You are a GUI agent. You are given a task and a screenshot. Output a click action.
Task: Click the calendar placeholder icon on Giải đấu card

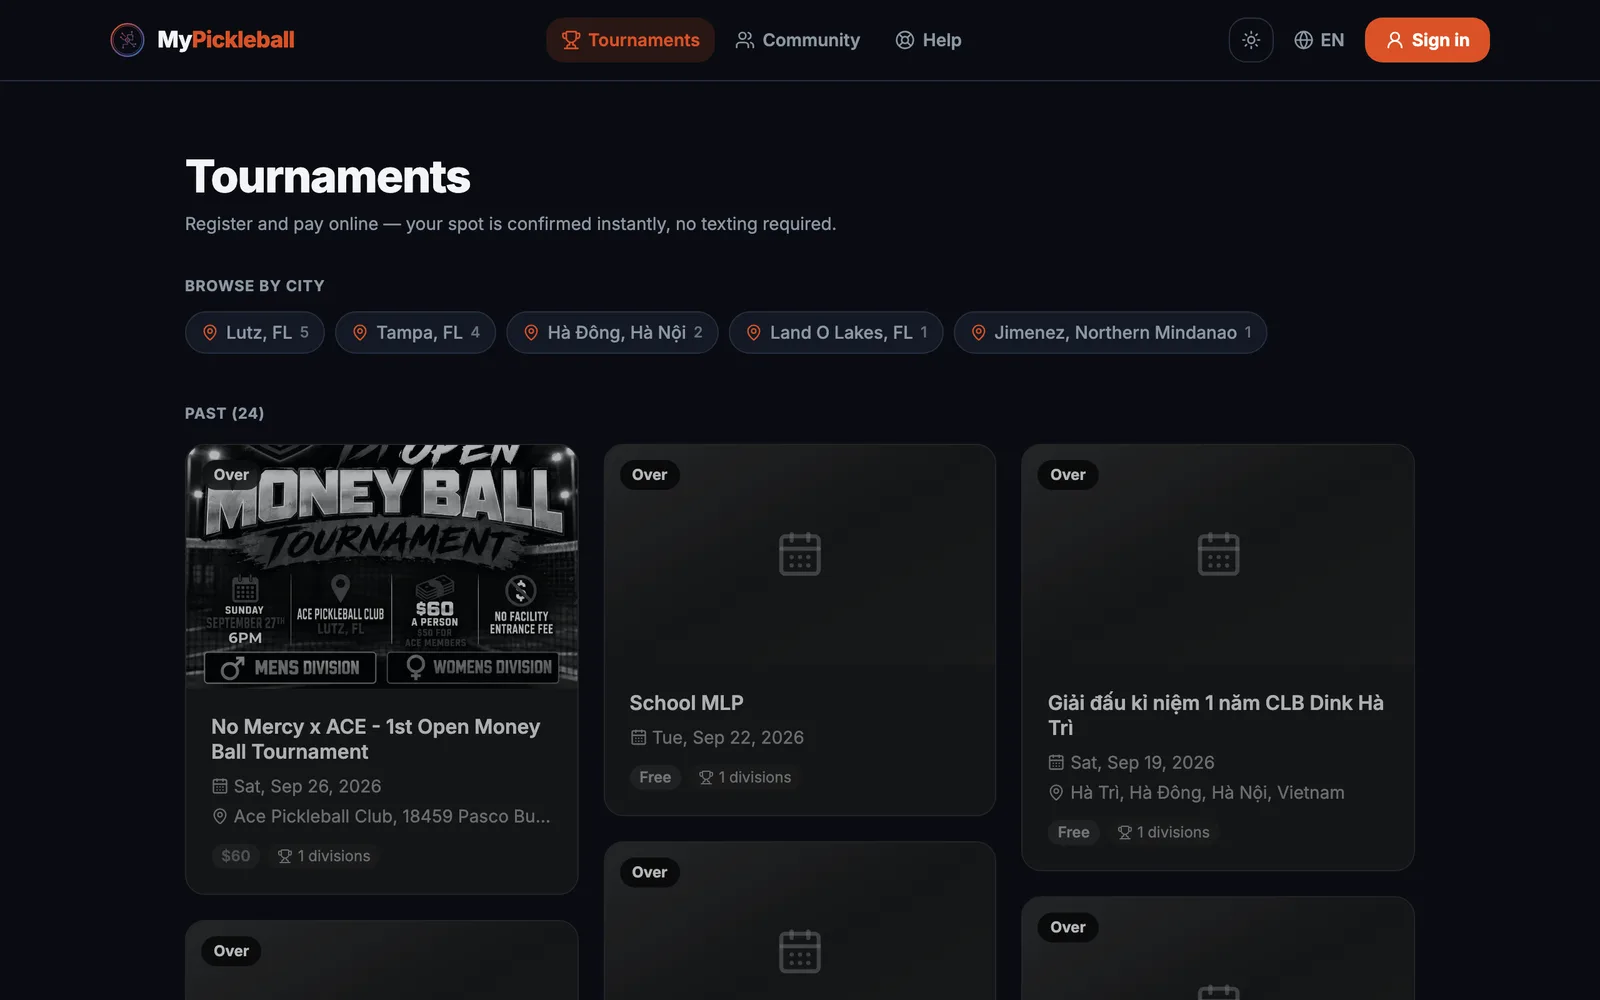pyautogui.click(x=1218, y=554)
